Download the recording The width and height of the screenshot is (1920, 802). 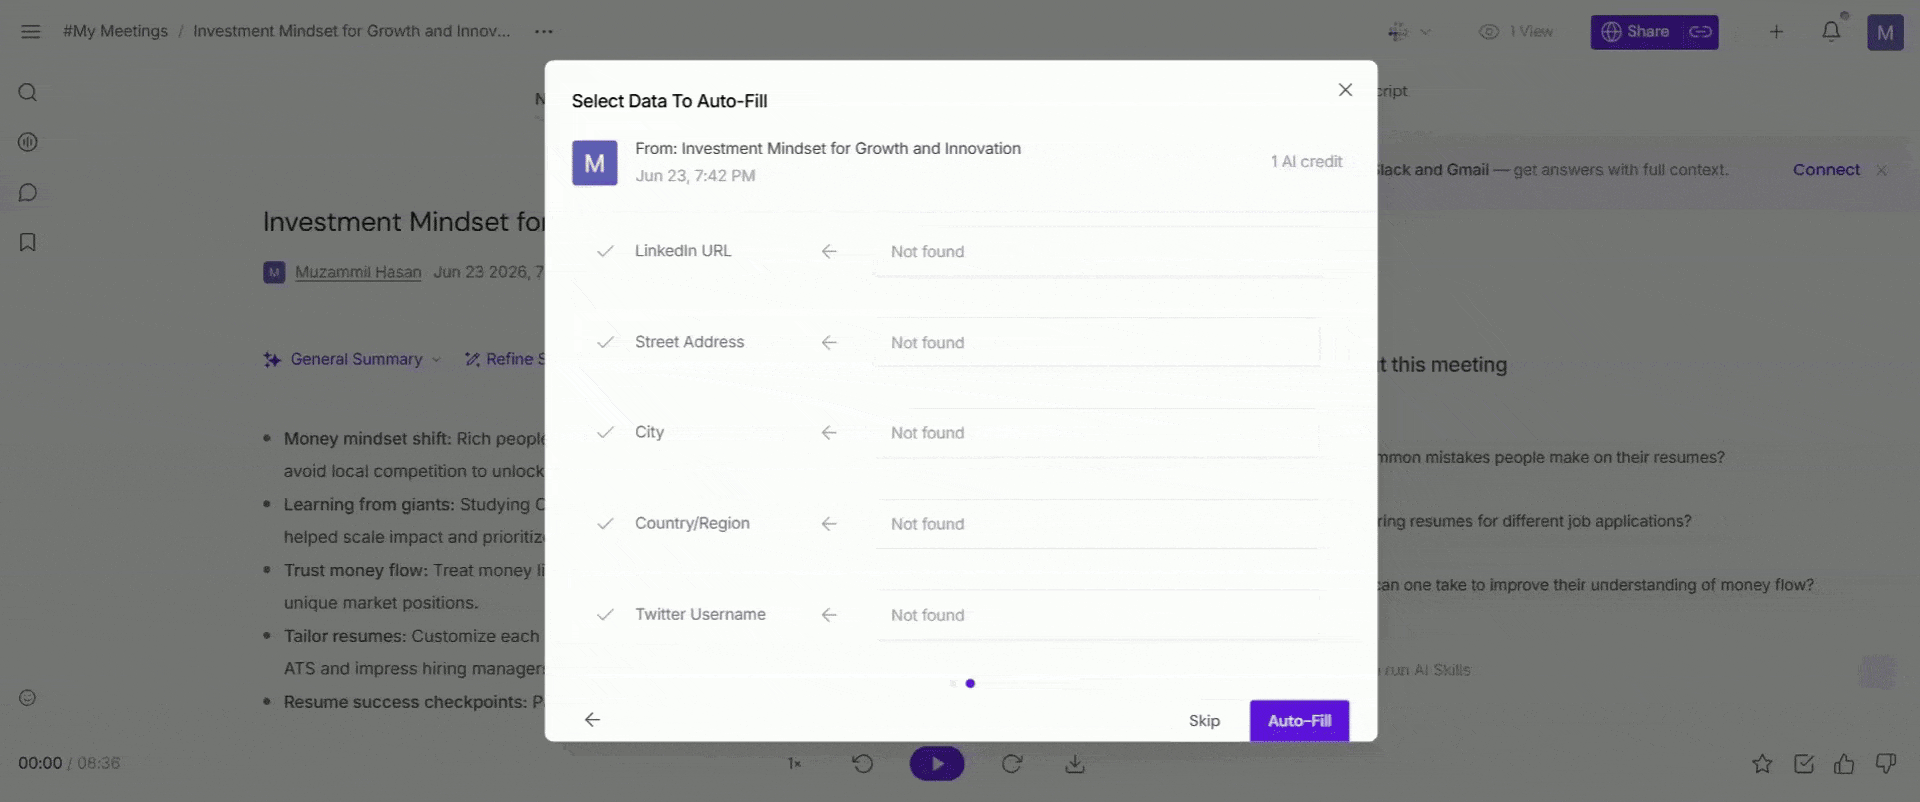tap(1075, 764)
